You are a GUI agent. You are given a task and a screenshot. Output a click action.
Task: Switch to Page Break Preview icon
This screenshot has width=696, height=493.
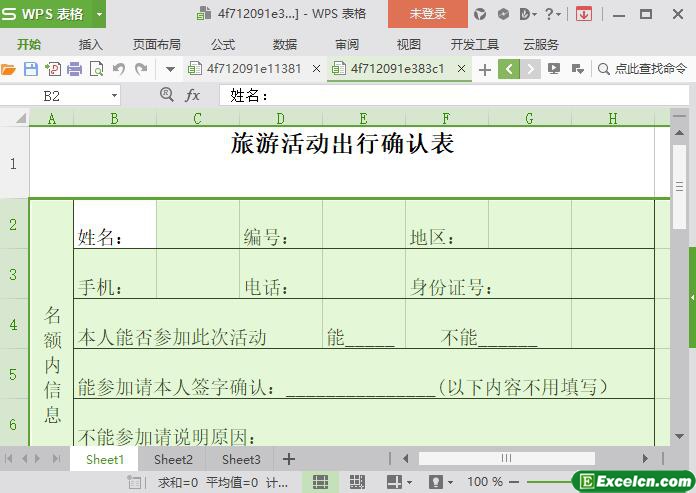pos(357,482)
